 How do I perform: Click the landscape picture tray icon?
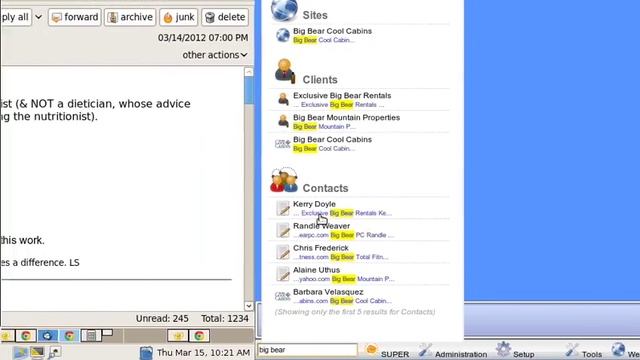[20, 352]
